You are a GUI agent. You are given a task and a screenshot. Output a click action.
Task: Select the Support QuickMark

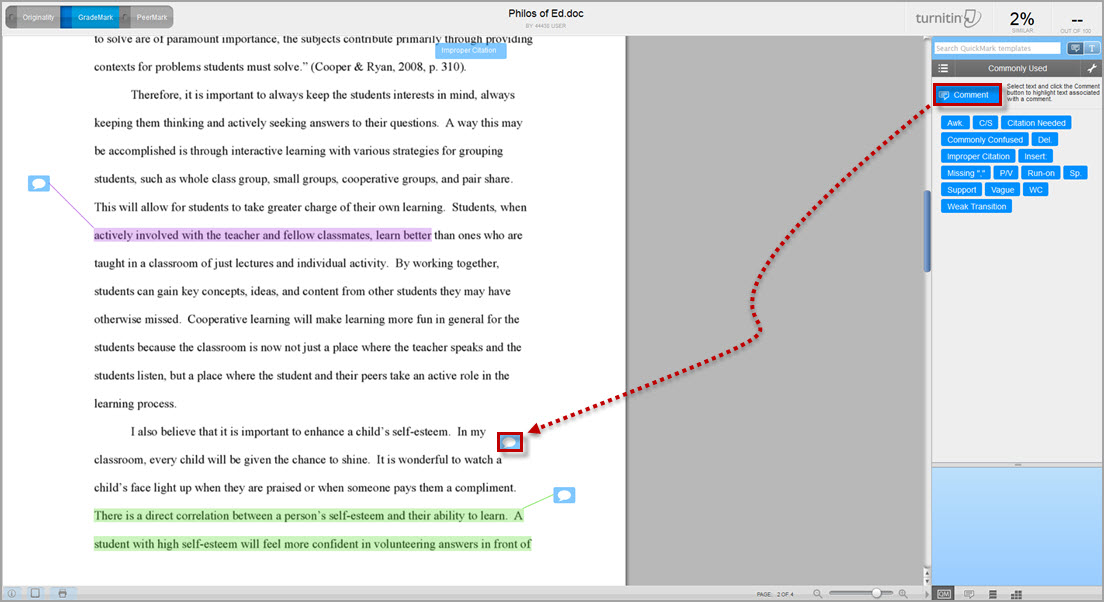tap(961, 189)
